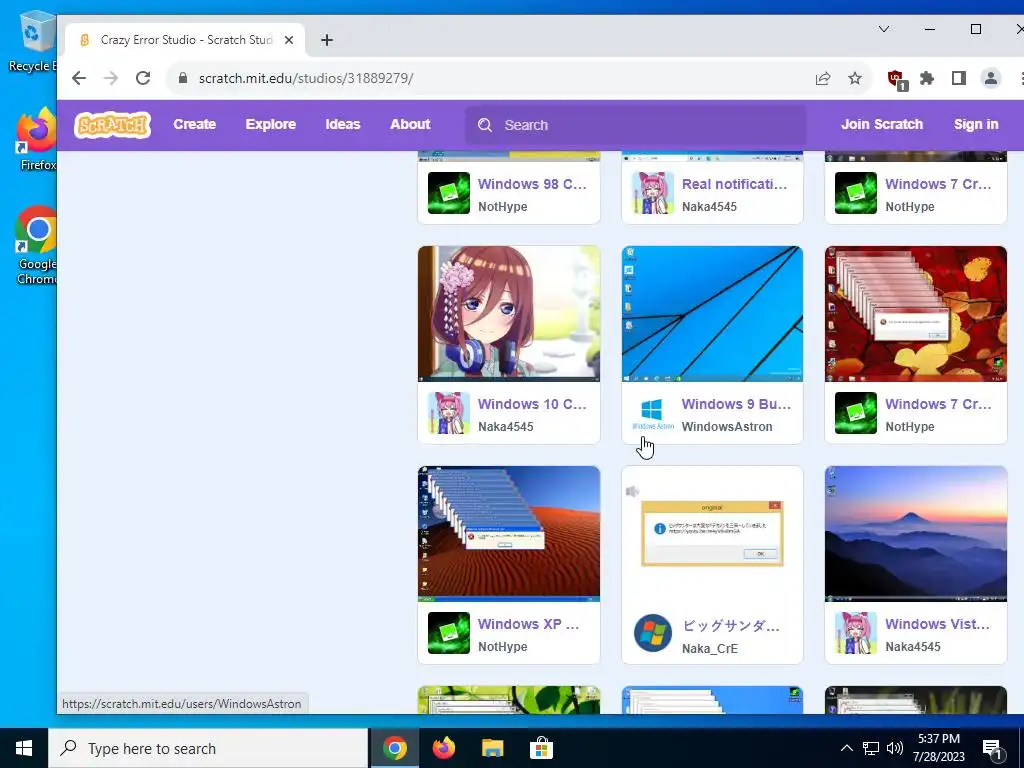The height and width of the screenshot is (768, 1024).
Task: Click the taskbar search box
Action: coord(208,748)
